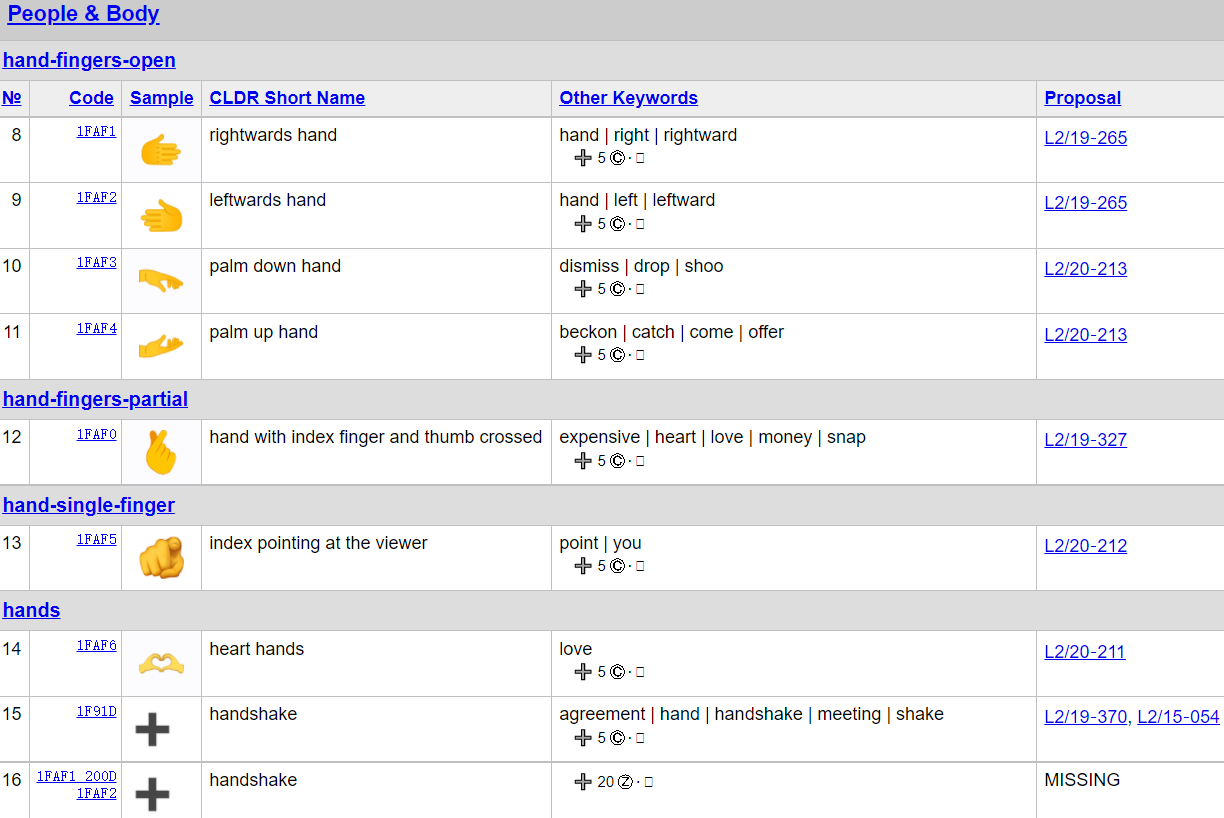This screenshot has width=1224, height=818.
Task: Open proposal L2/19-327 link
Action: click(x=1085, y=440)
